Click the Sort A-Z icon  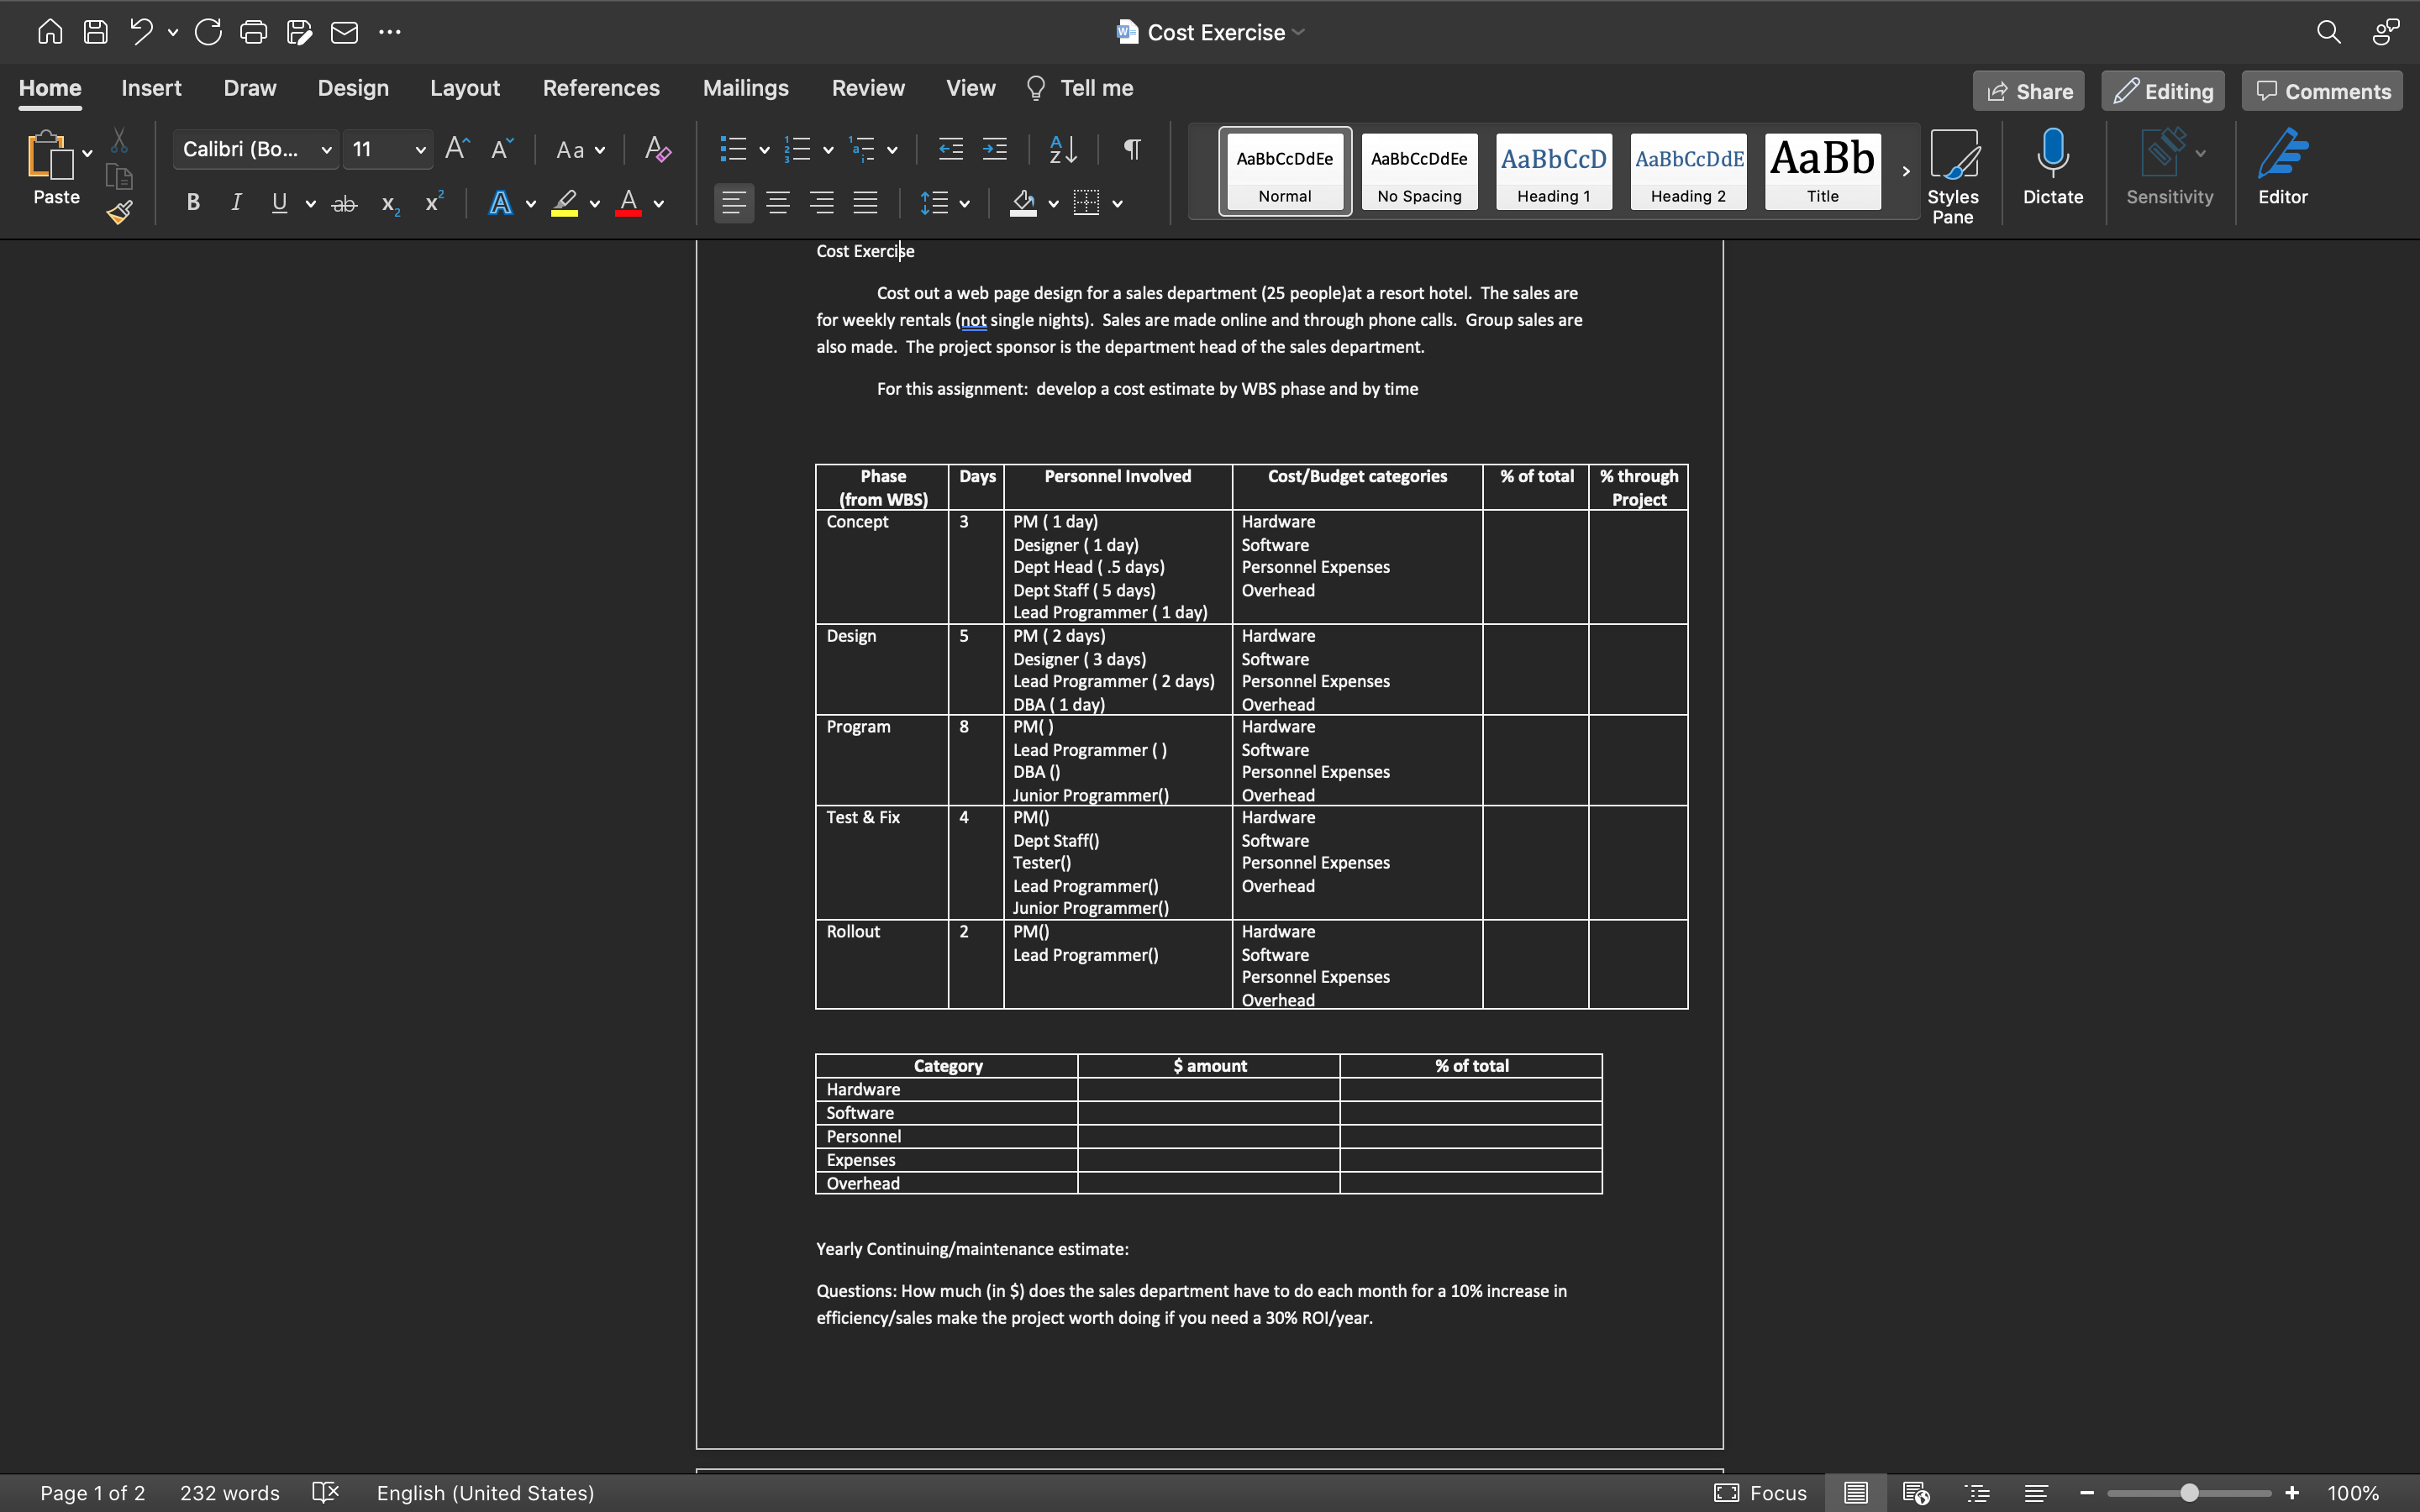pyautogui.click(x=1063, y=150)
